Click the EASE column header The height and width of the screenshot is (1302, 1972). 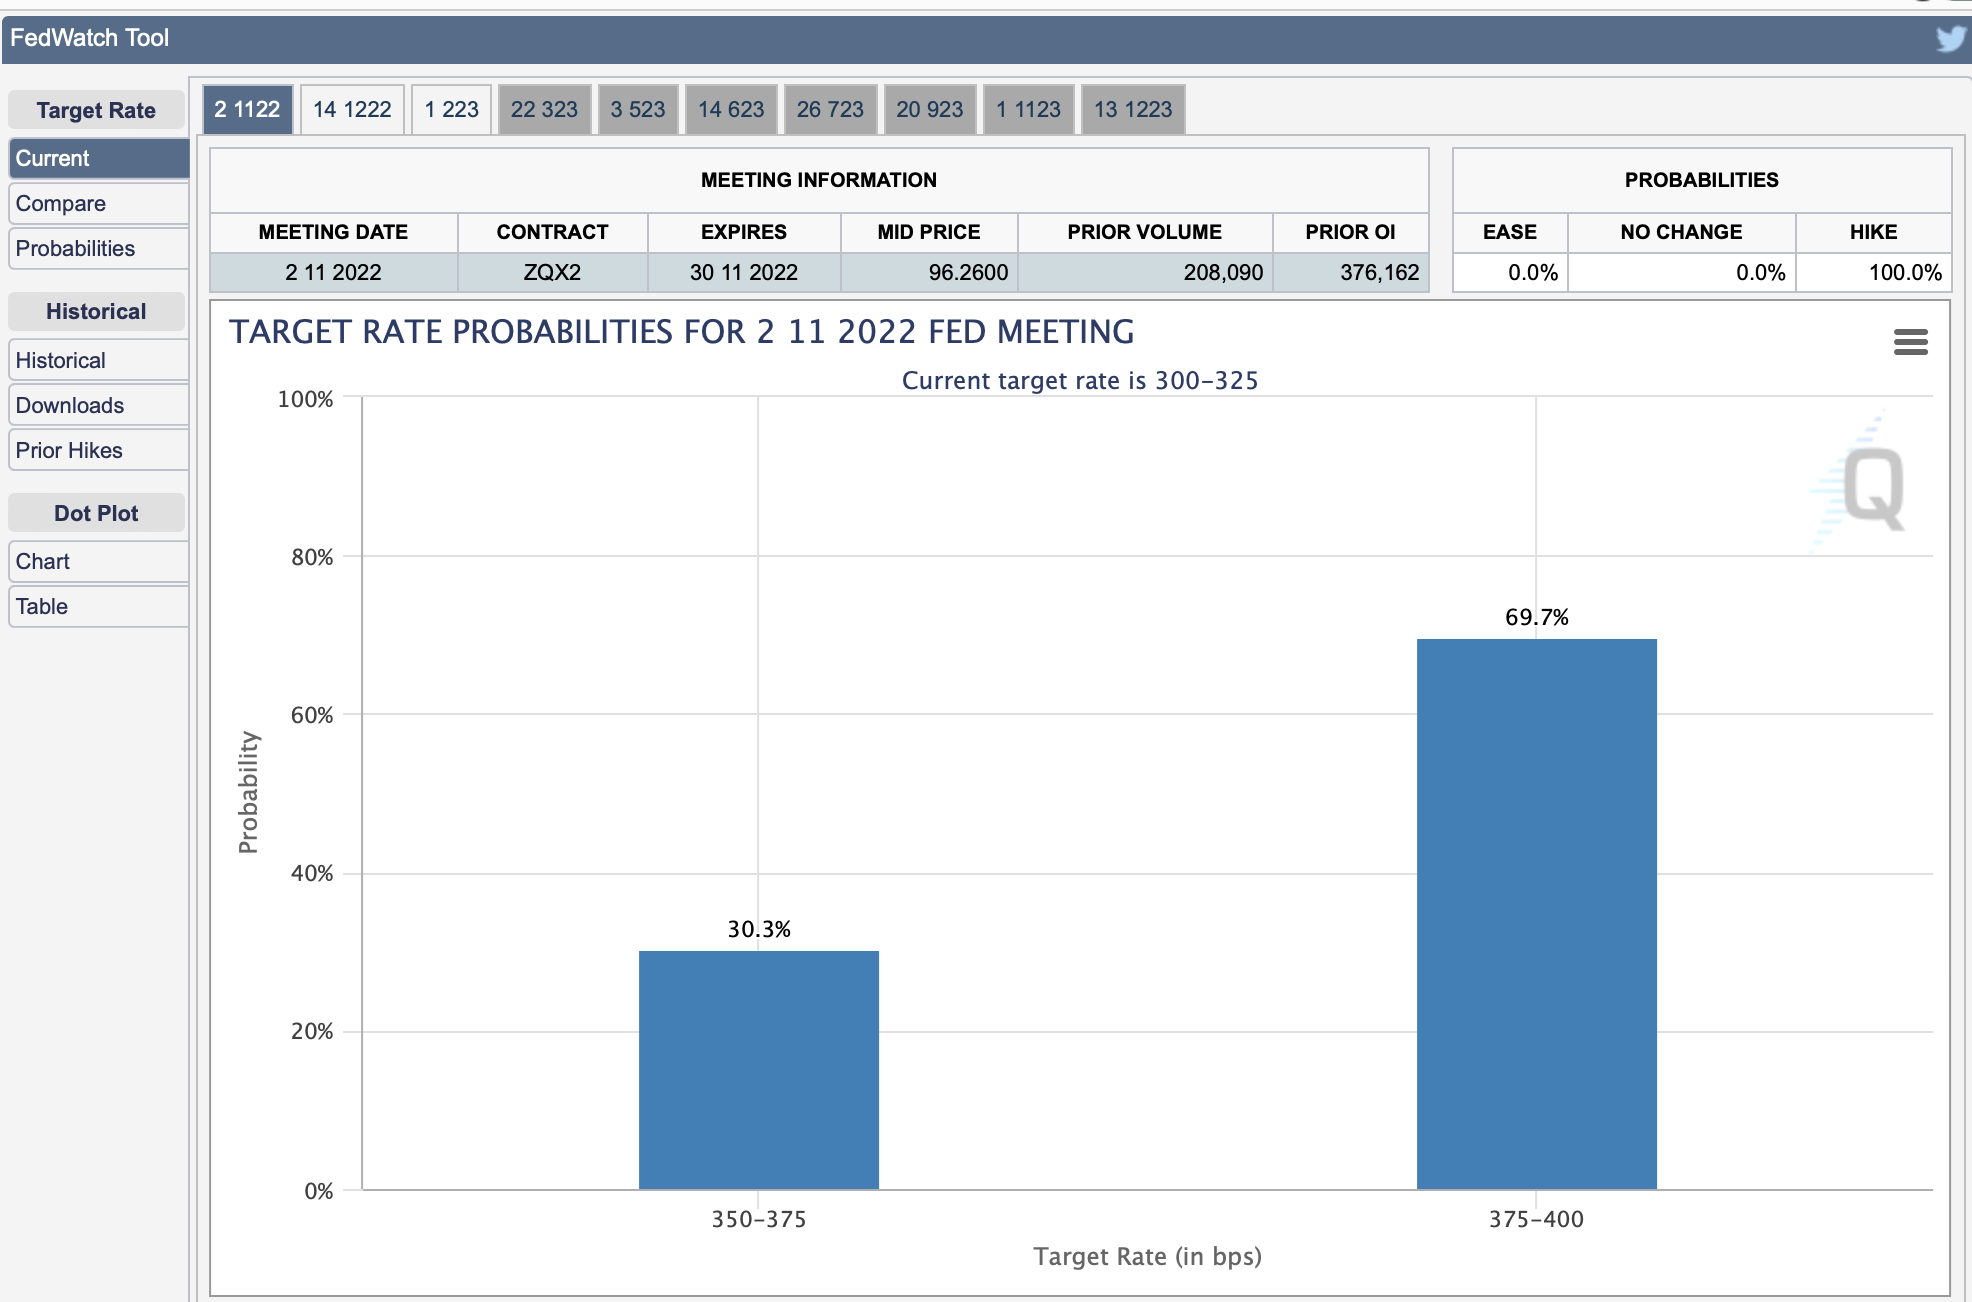coord(1510,232)
